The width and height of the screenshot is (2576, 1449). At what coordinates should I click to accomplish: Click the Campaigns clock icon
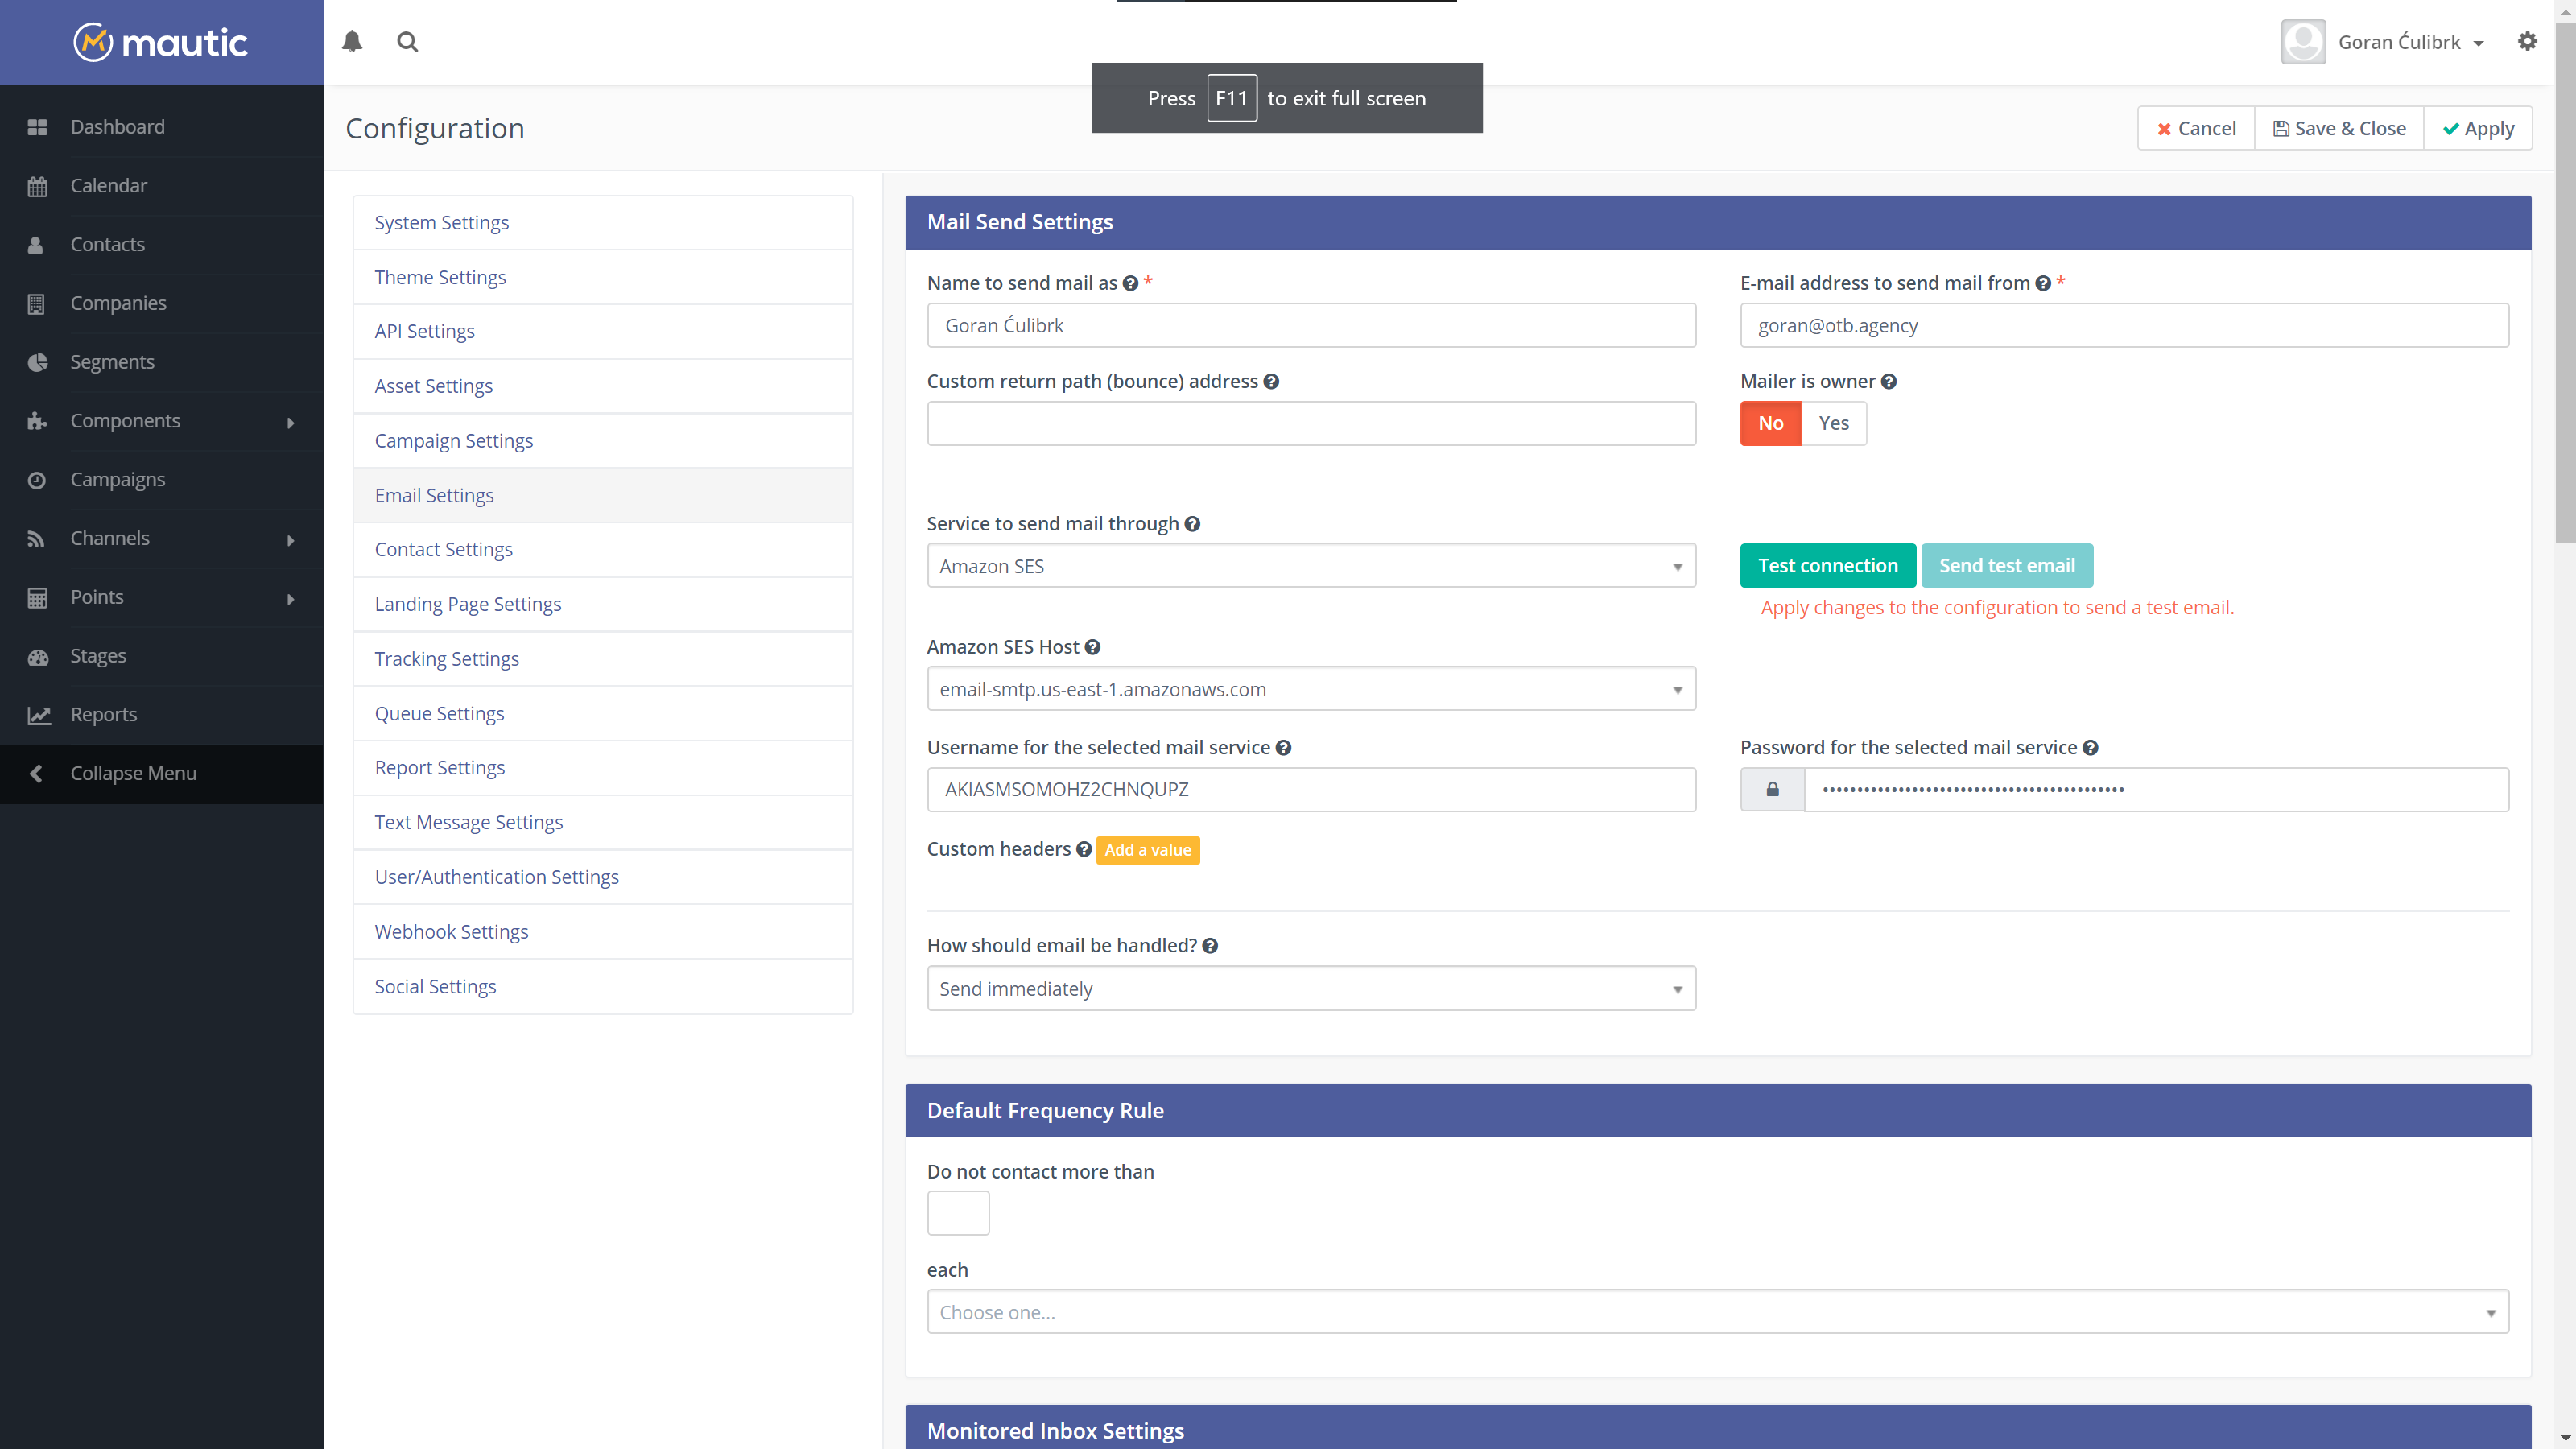(36, 480)
